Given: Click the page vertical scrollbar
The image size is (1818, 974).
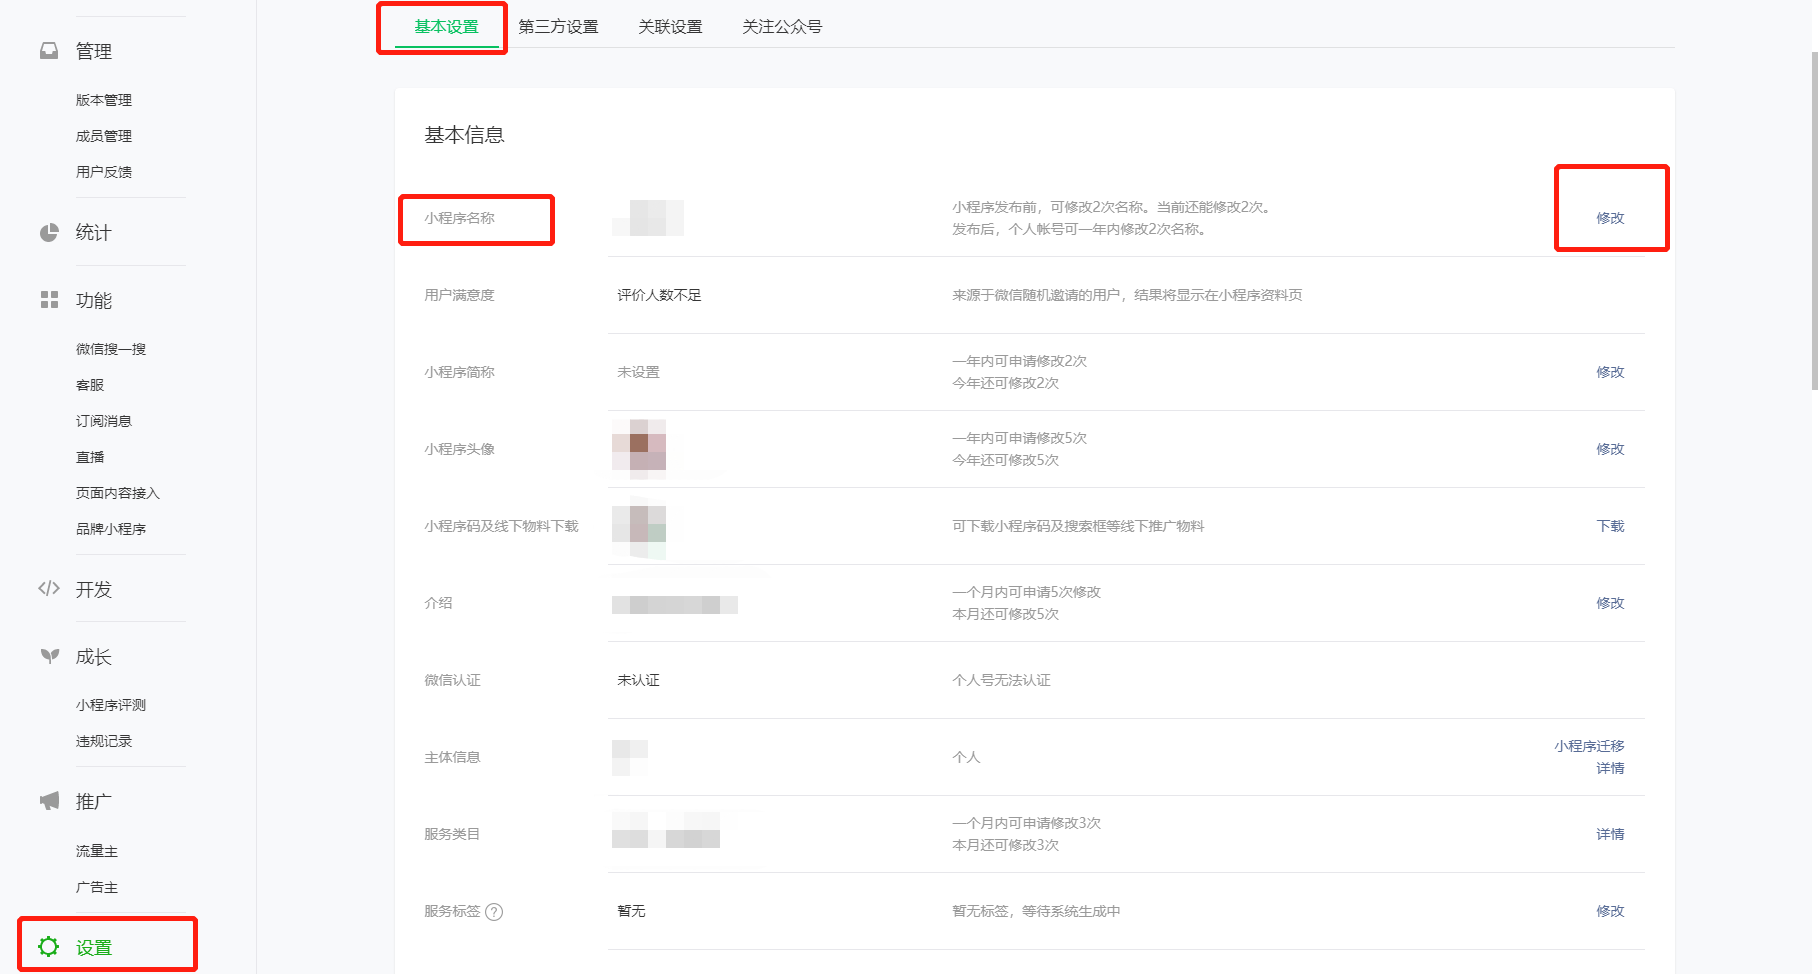Looking at the screenshot, I should pos(1814,220).
